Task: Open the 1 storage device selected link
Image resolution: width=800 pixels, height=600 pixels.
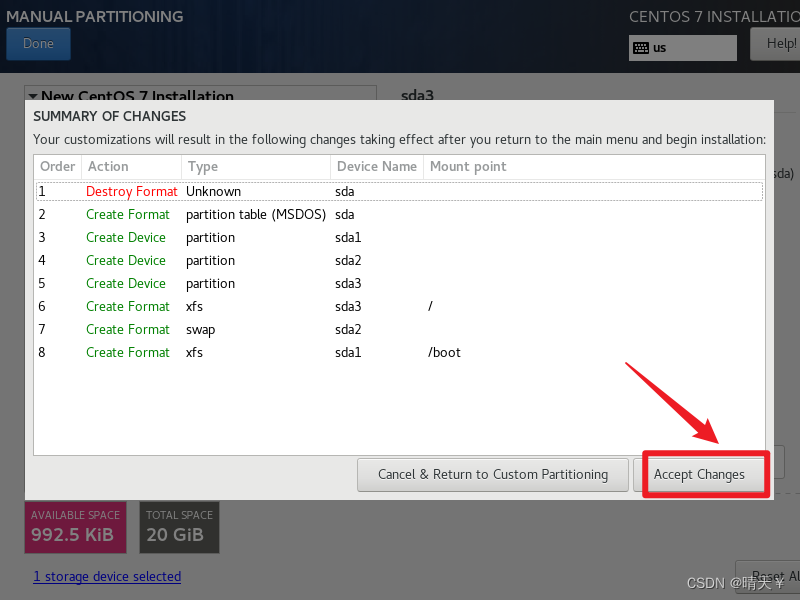Action: [x=107, y=577]
